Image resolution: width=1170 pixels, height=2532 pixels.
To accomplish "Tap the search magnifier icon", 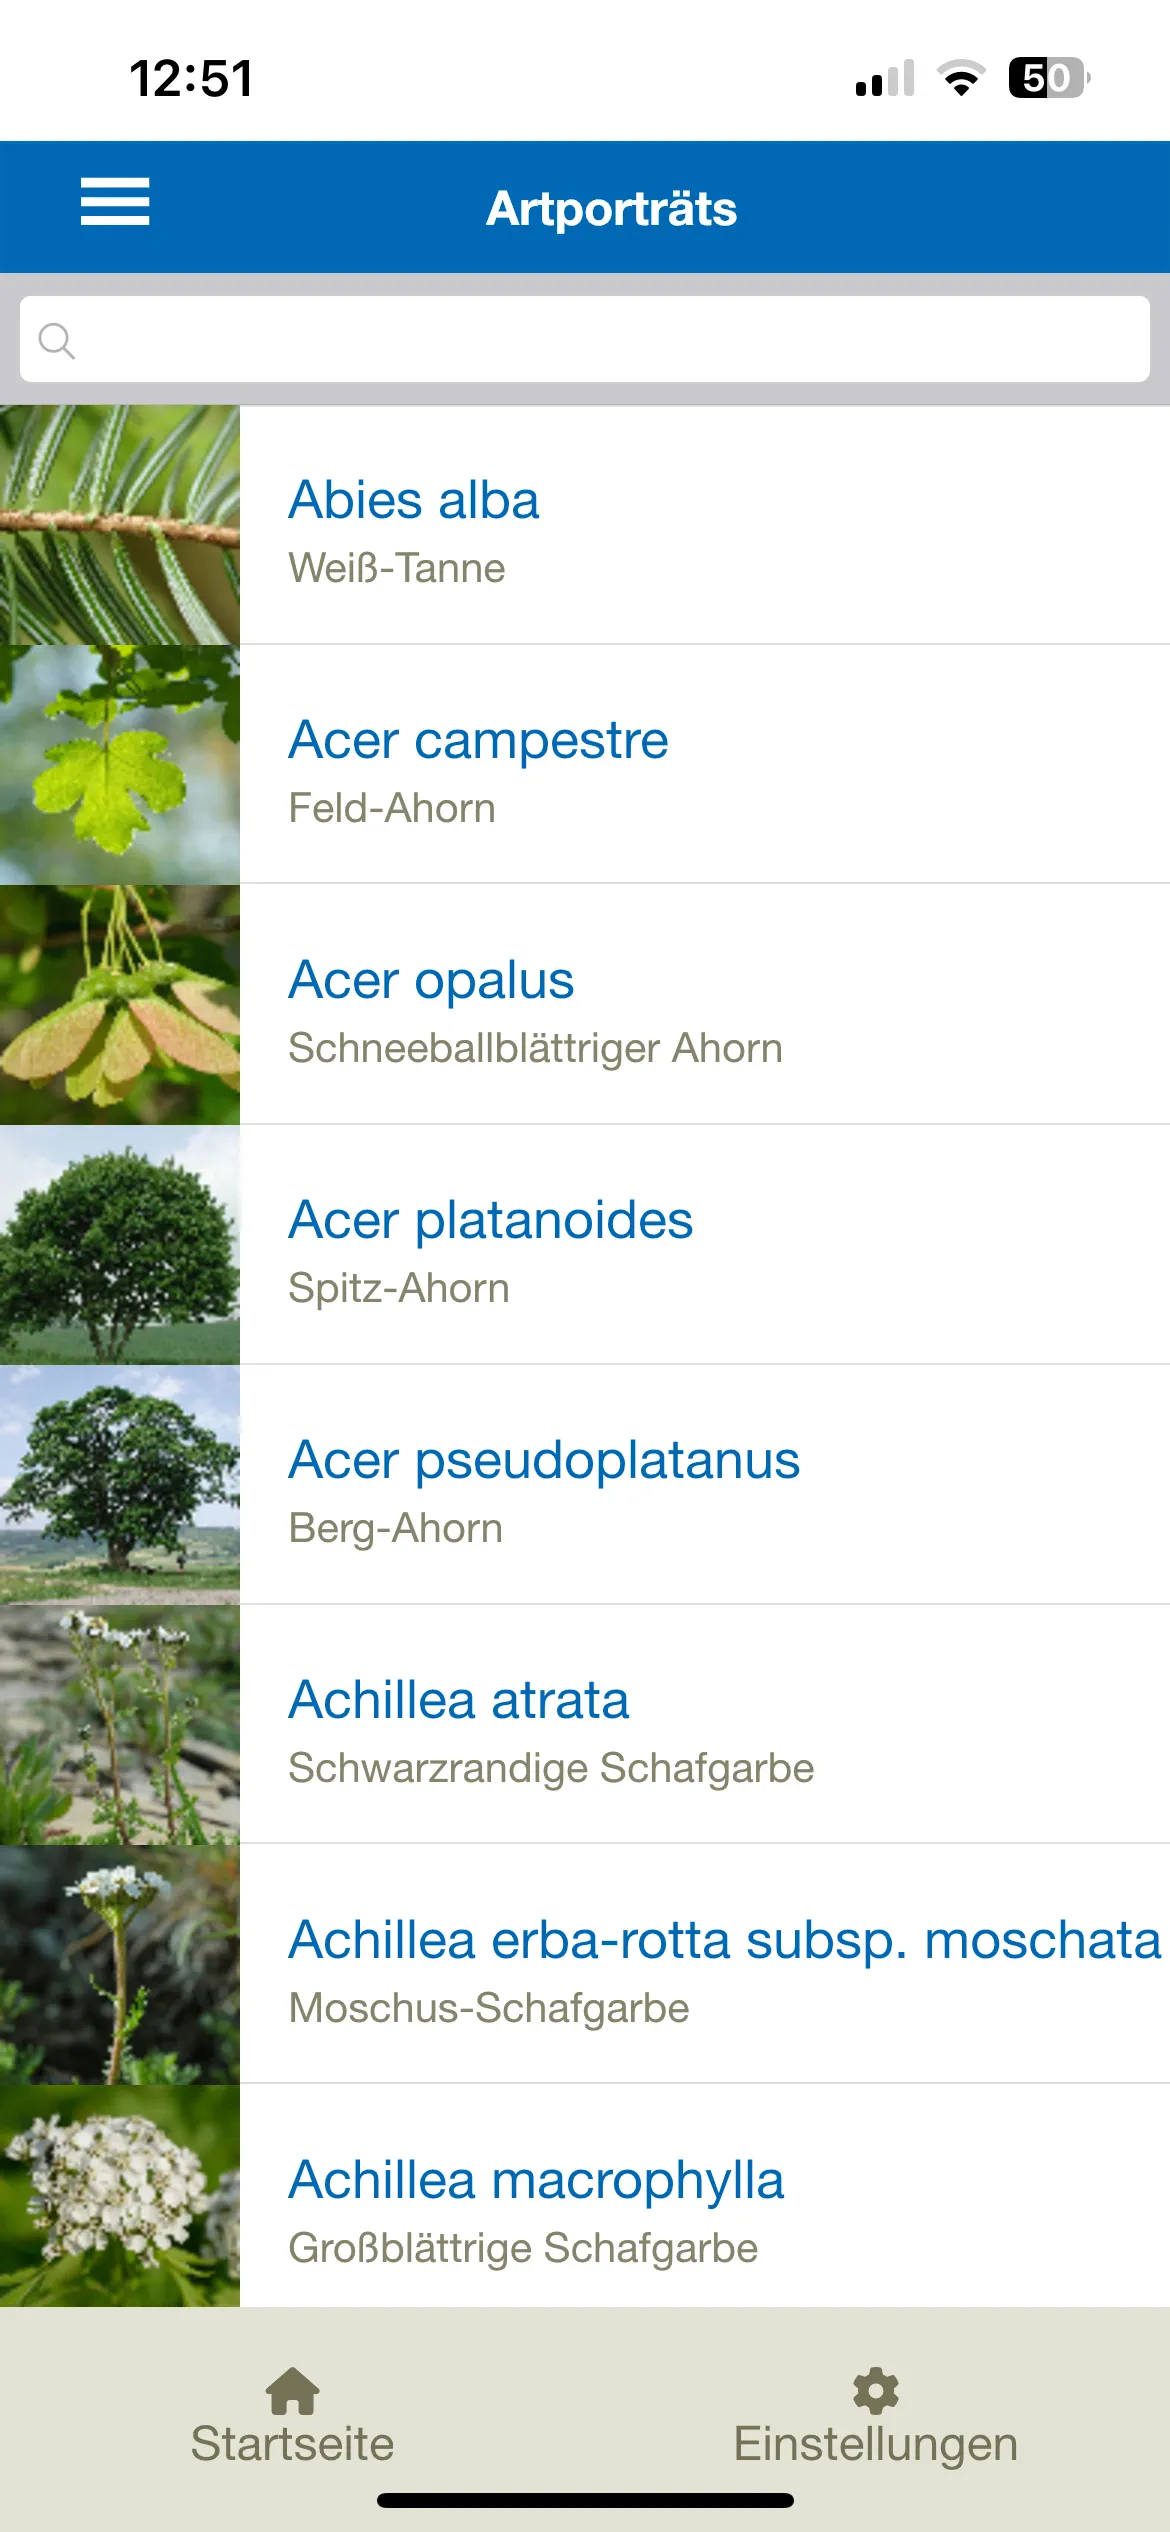I will tap(56, 341).
